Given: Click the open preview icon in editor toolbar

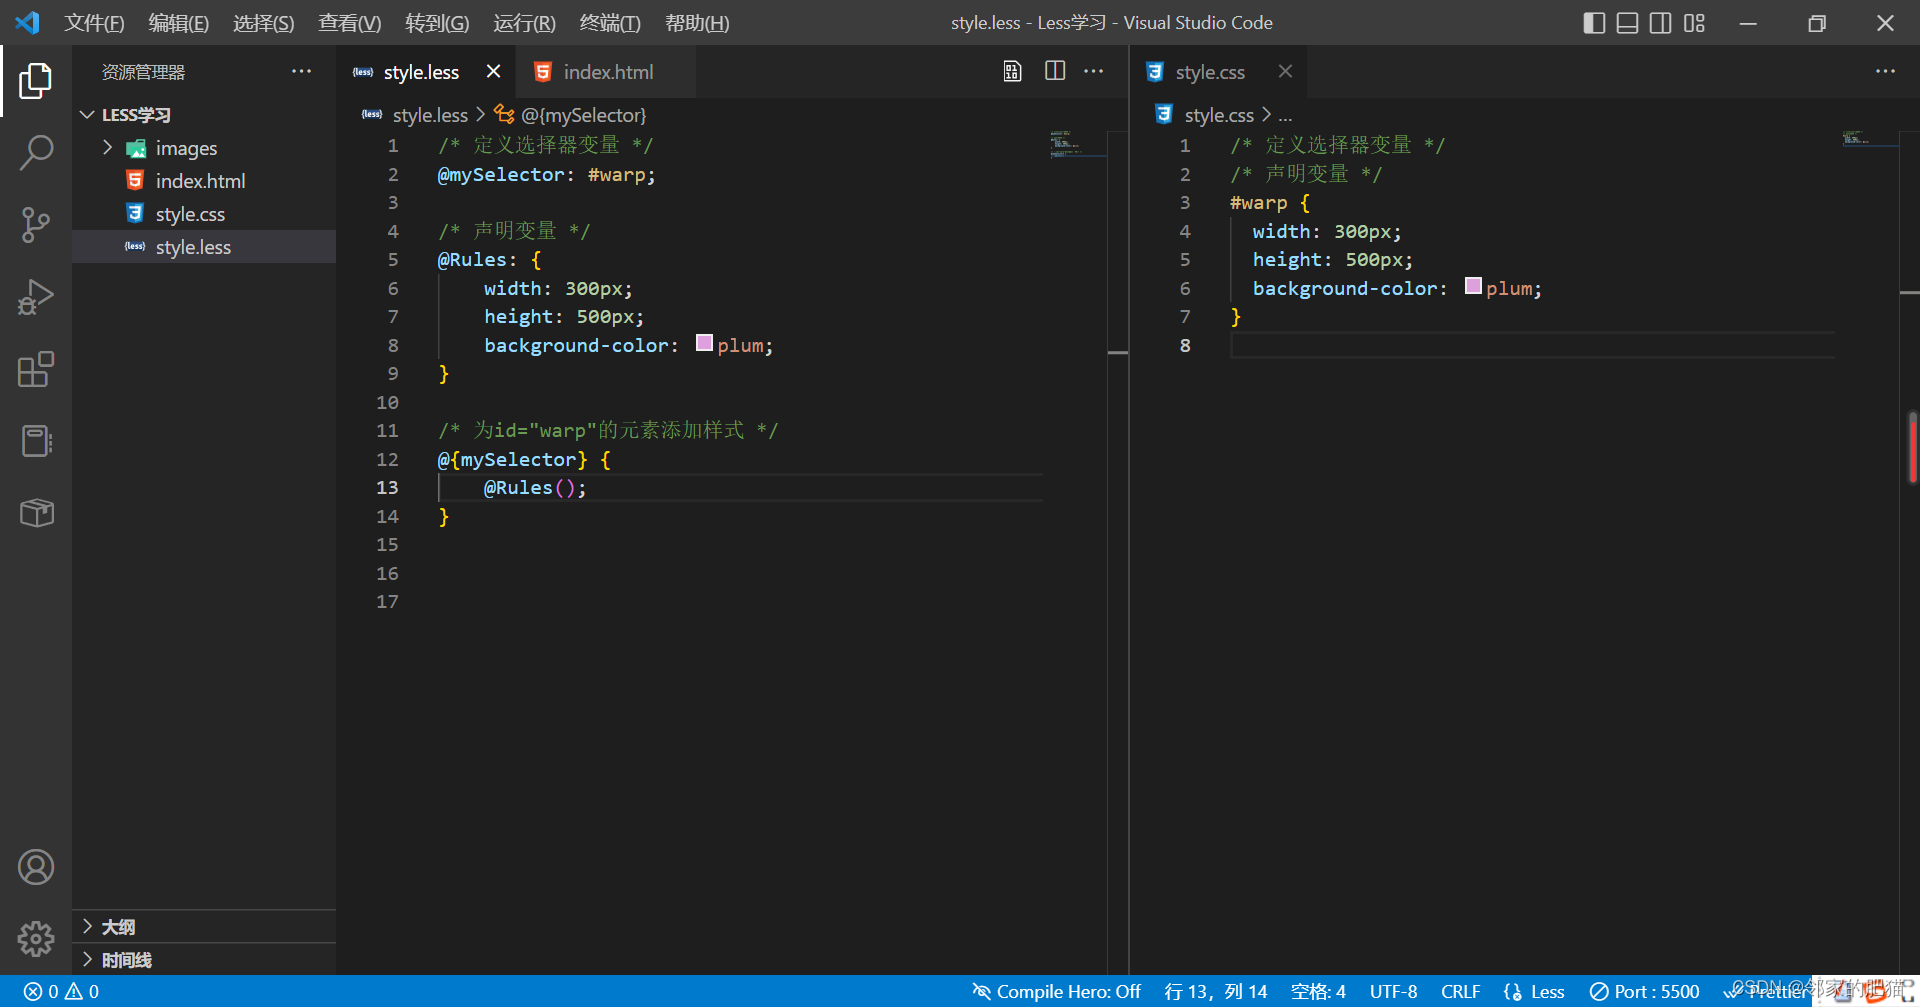Looking at the screenshot, I should tap(1012, 71).
